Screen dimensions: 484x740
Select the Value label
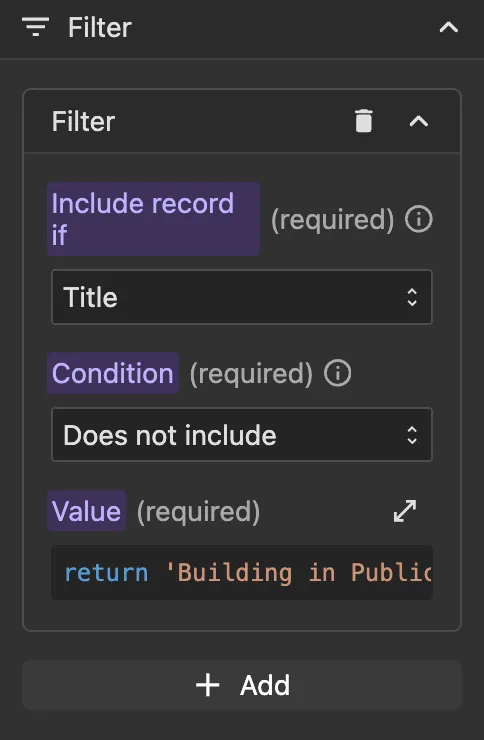[86, 511]
